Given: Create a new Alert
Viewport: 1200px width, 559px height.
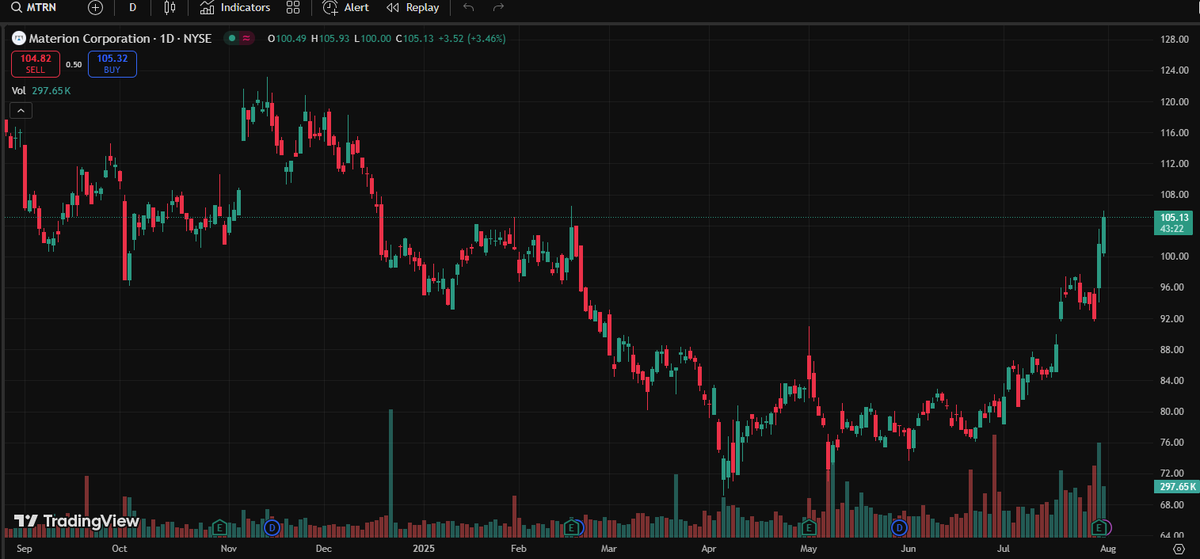Looking at the screenshot, I should (x=346, y=8).
